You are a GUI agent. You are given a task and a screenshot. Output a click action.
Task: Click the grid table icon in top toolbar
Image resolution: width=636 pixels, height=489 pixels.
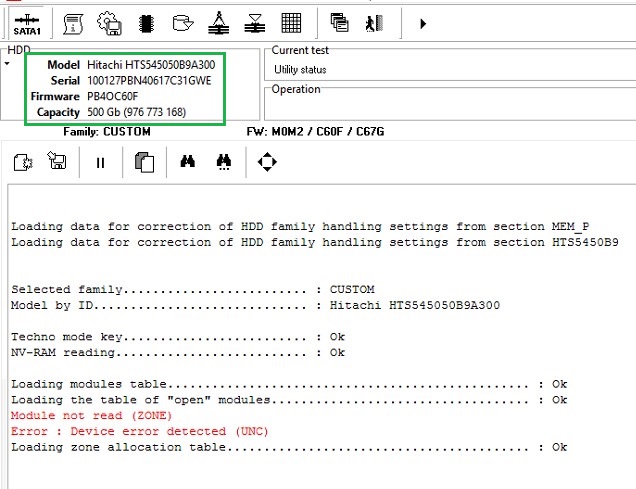pyautogui.click(x=291, y=22)
